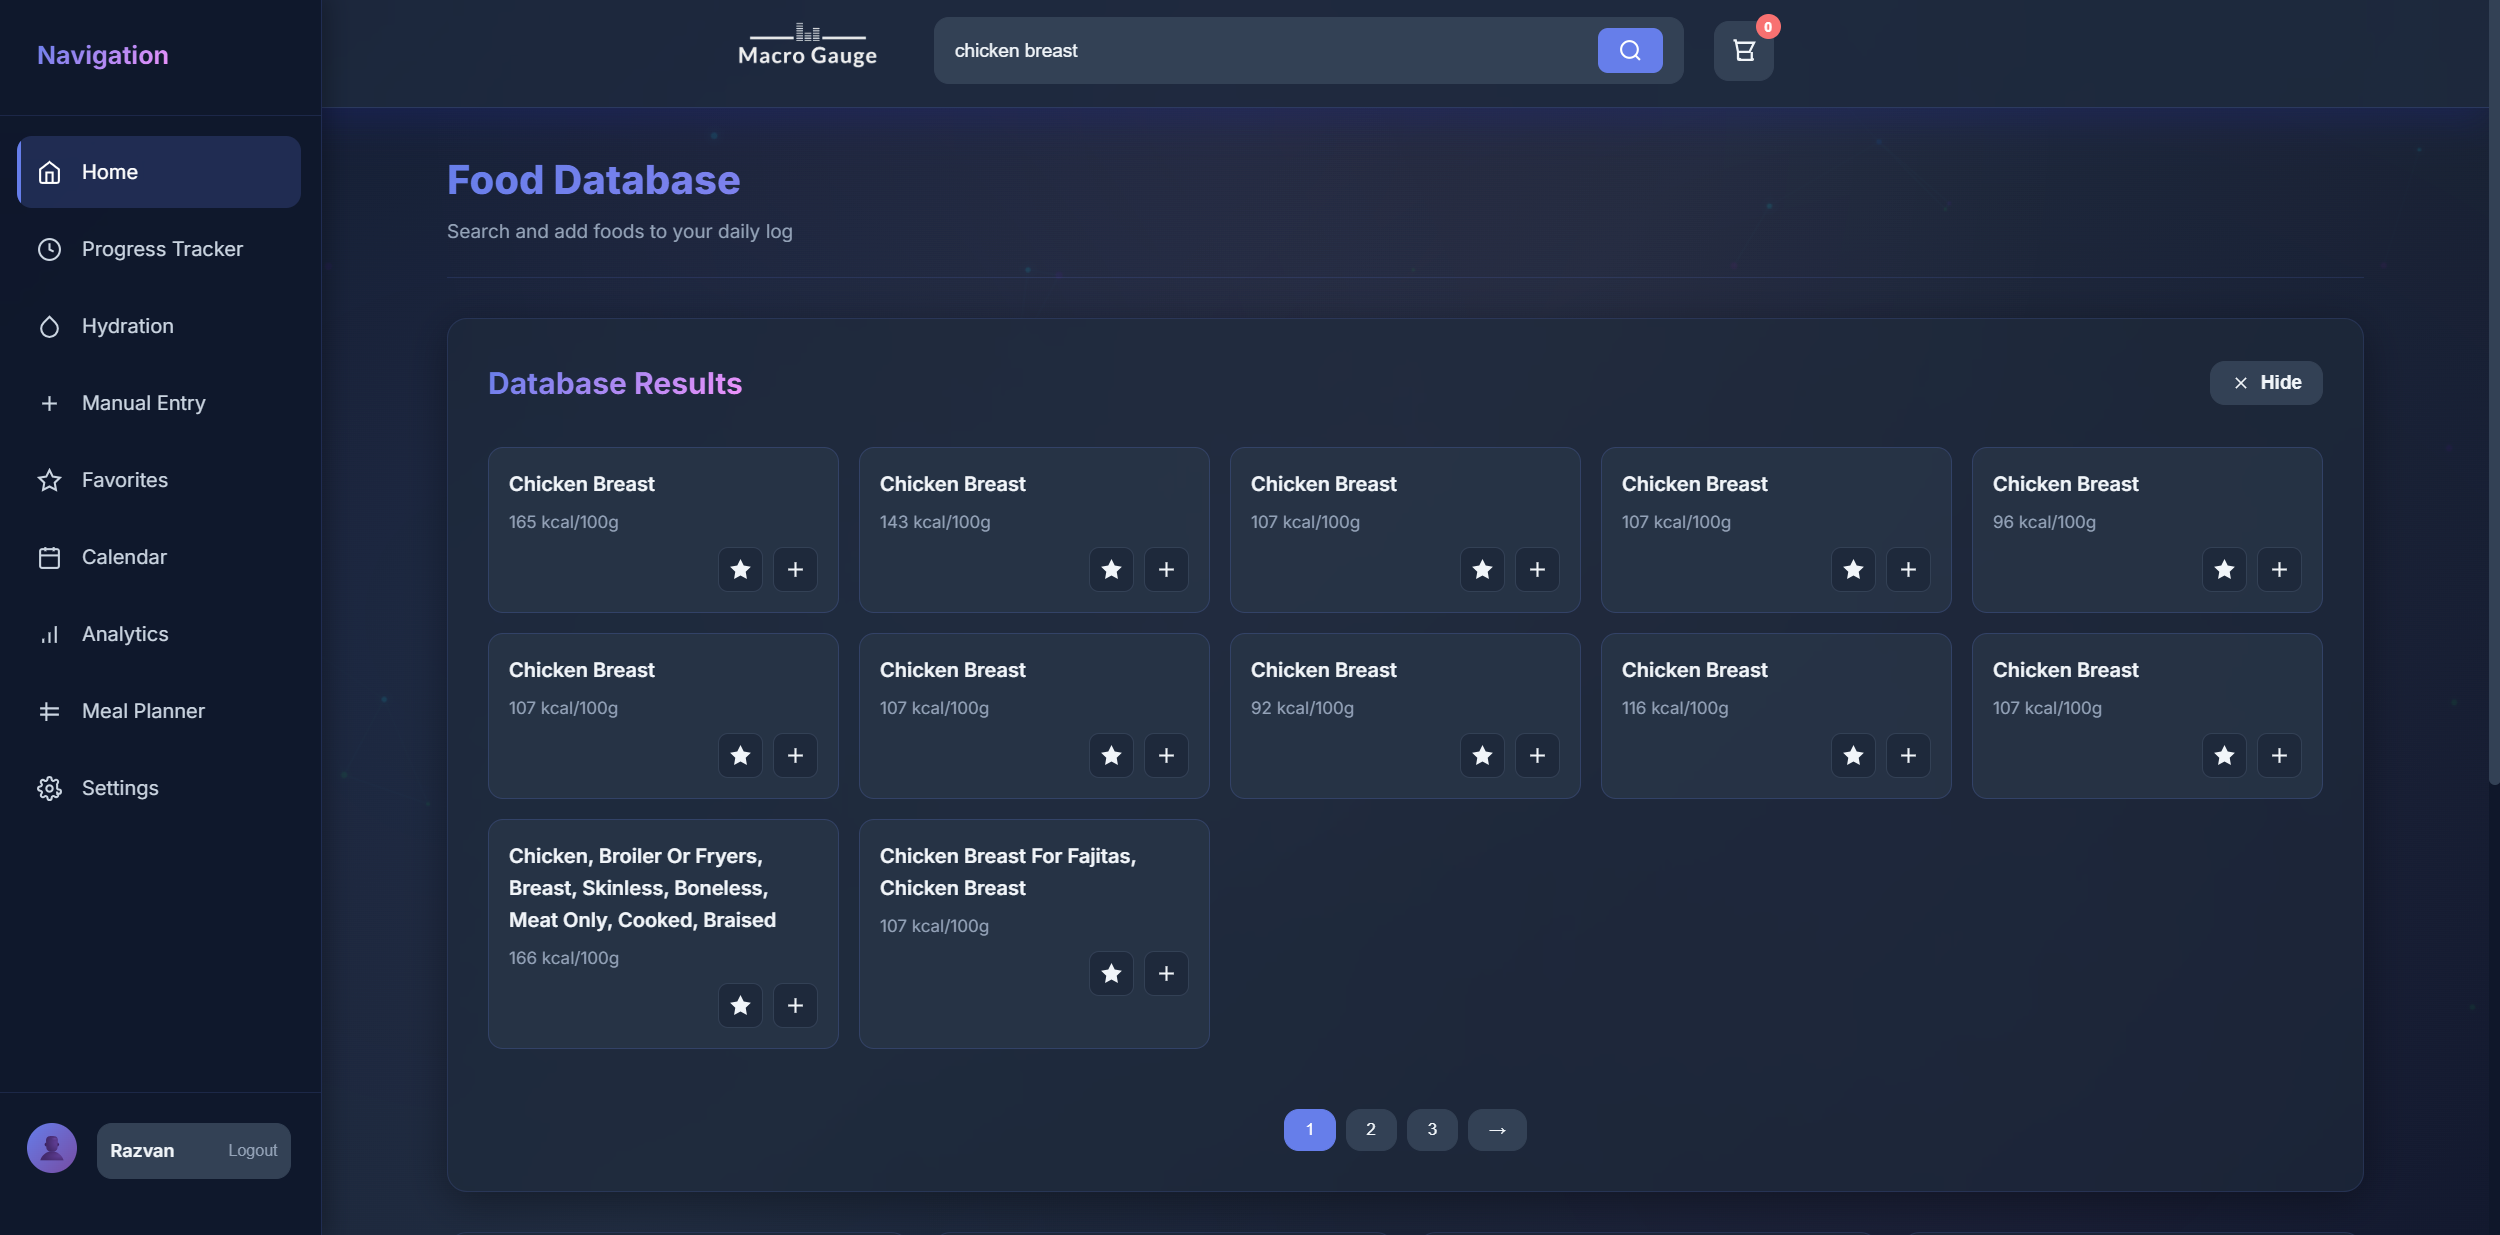Open Settings gear in sidebar
Screen dimensions: 2500x1235
pos(119,788)
